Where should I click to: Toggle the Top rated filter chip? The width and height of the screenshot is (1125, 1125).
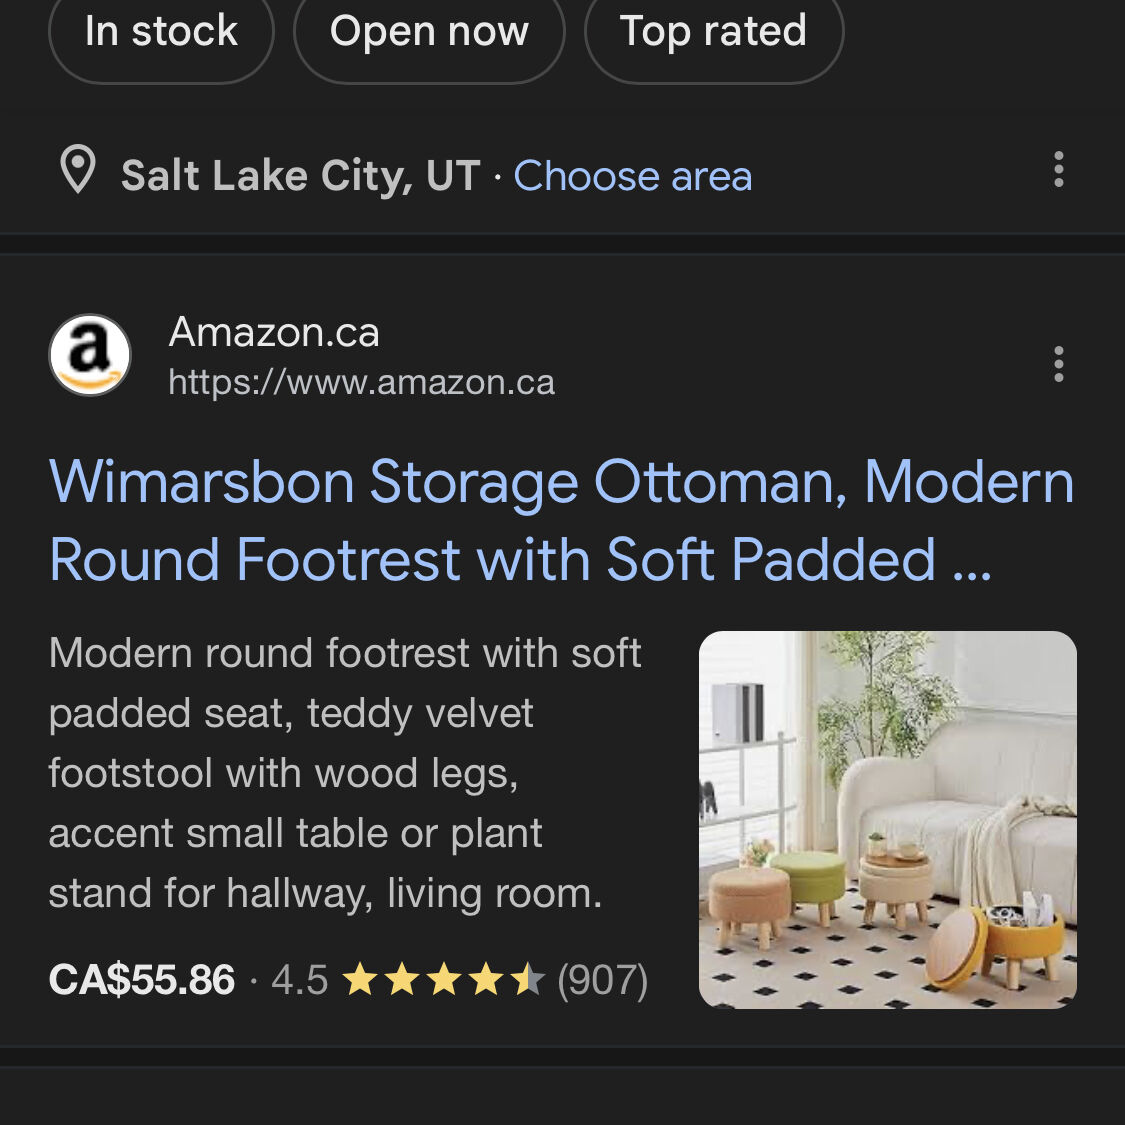click(713, 32)
